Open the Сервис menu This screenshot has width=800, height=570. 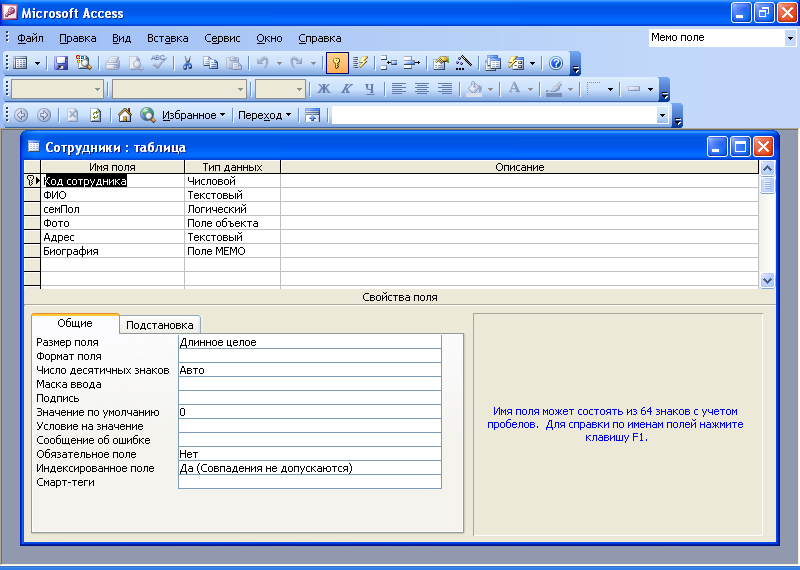pyautogui.click(x=222, y=38)
